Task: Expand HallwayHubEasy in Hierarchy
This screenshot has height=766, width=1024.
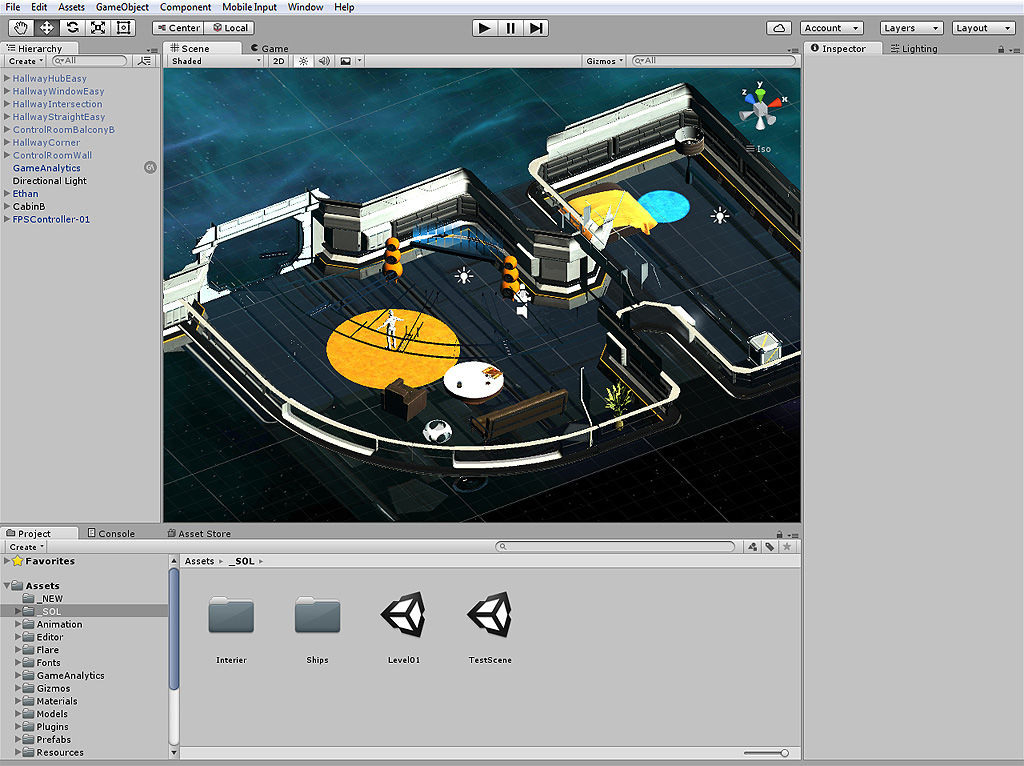Action: click(x=7, y=78)
